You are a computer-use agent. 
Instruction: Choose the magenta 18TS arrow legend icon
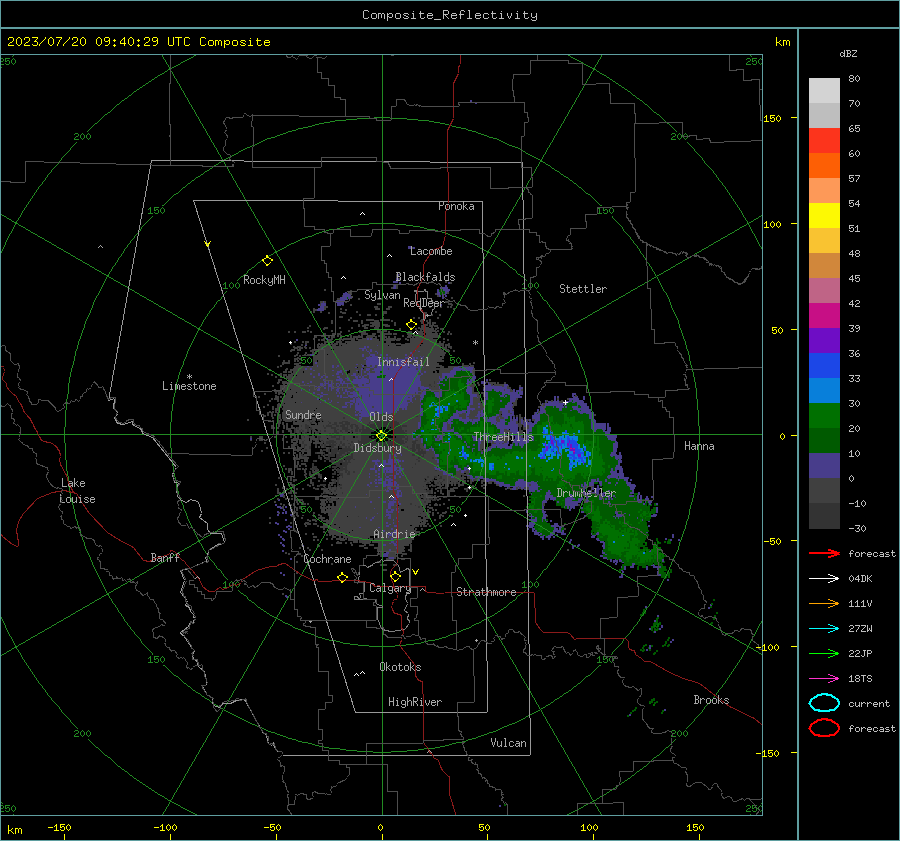coord(824,679)
